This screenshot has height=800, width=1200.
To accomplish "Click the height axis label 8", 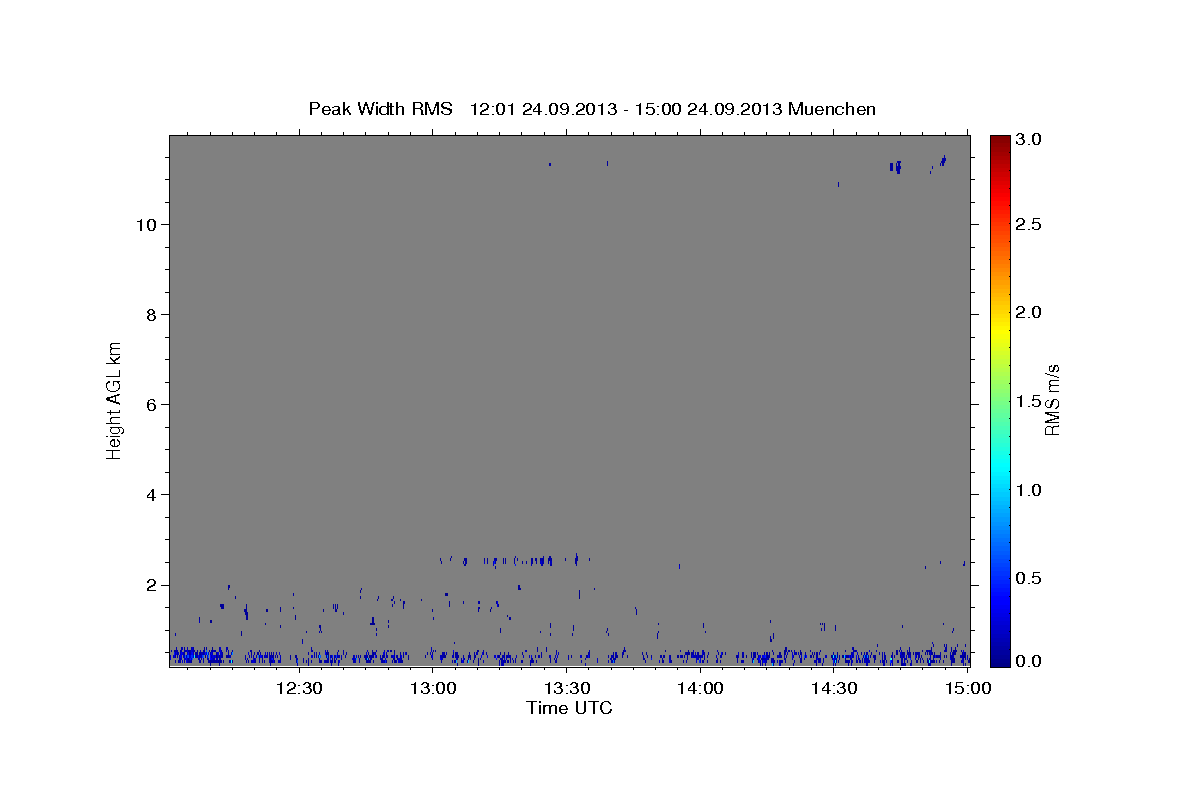I will (149, 315).
